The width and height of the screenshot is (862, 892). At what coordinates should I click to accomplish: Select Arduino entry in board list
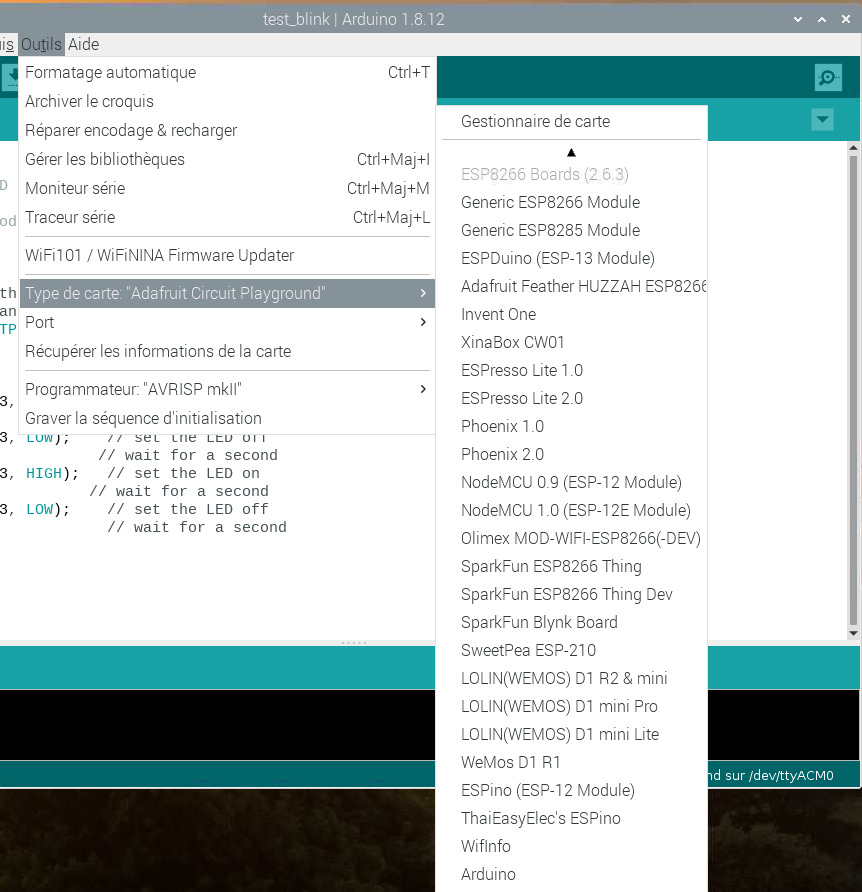tap(571, 874)
